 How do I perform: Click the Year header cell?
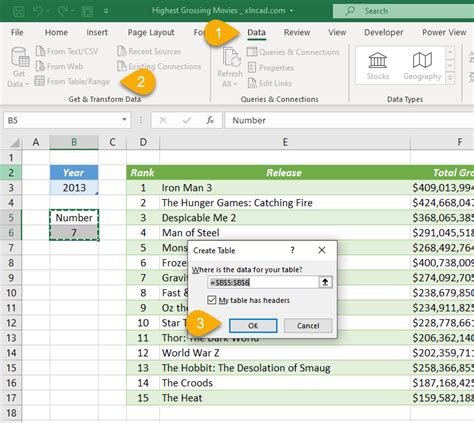click(x=74, y=172)
